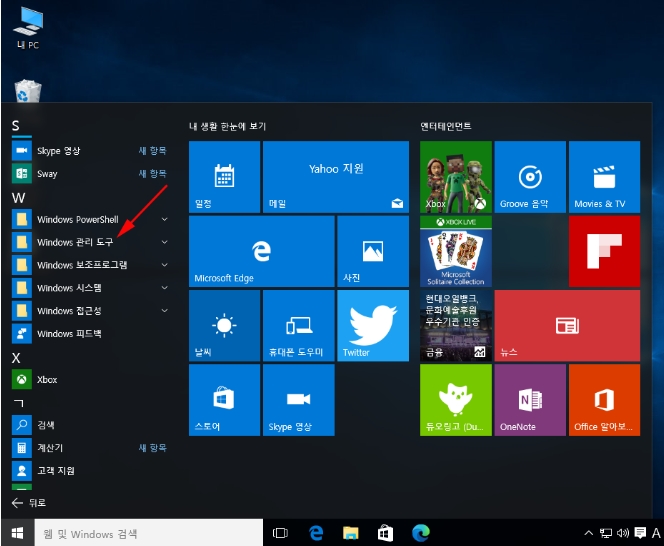This screenshot has width=664, height=546.
Task: Open Task View in the taskbar
Action: [280, 533]
